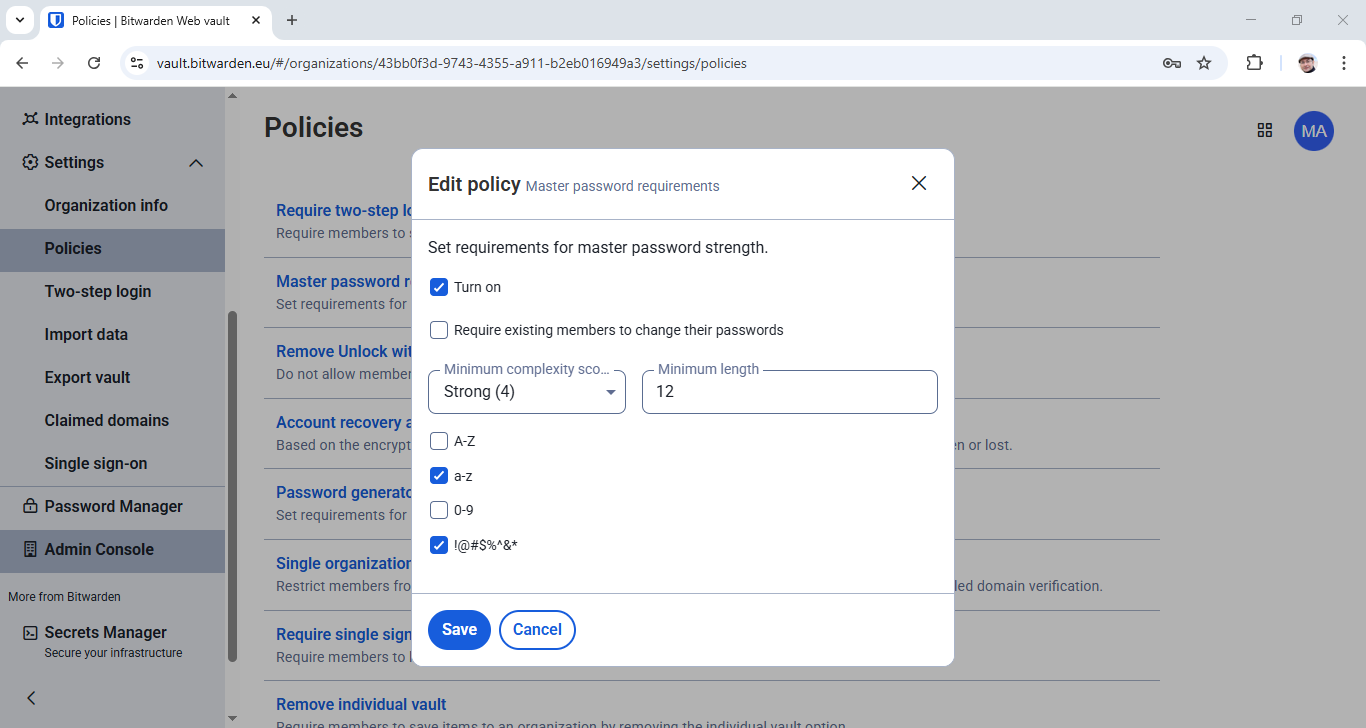Open Single sign-on settings

point(96,463)
